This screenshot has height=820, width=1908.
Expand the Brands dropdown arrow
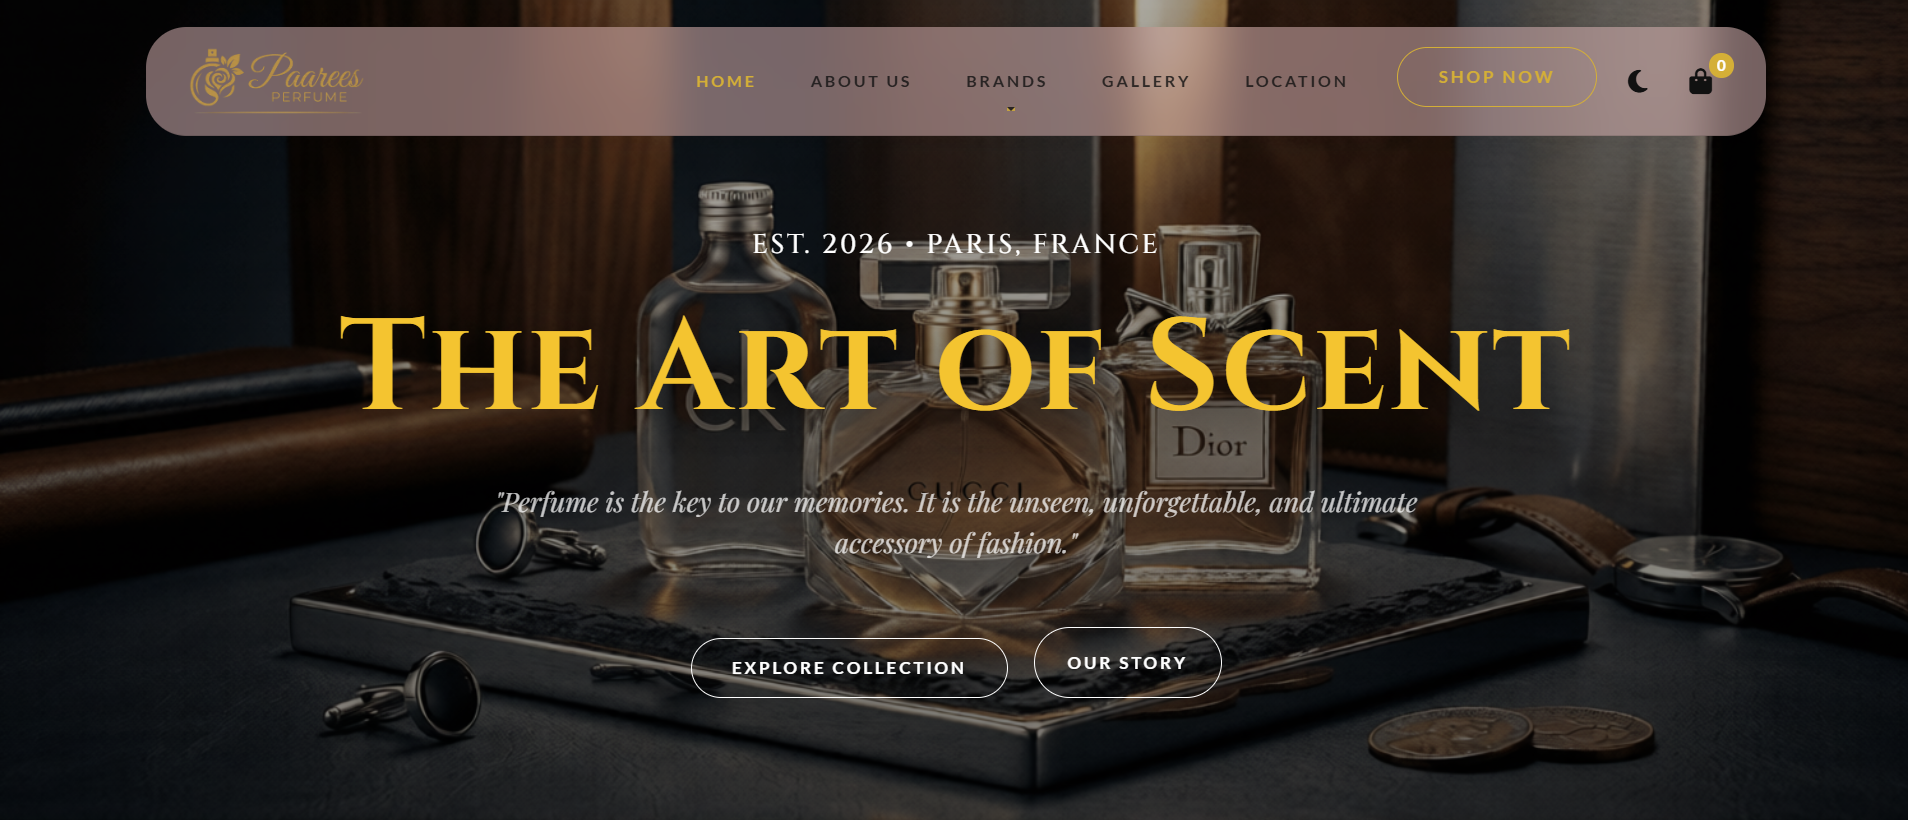pyautogui.click(x=1011, y=109)
